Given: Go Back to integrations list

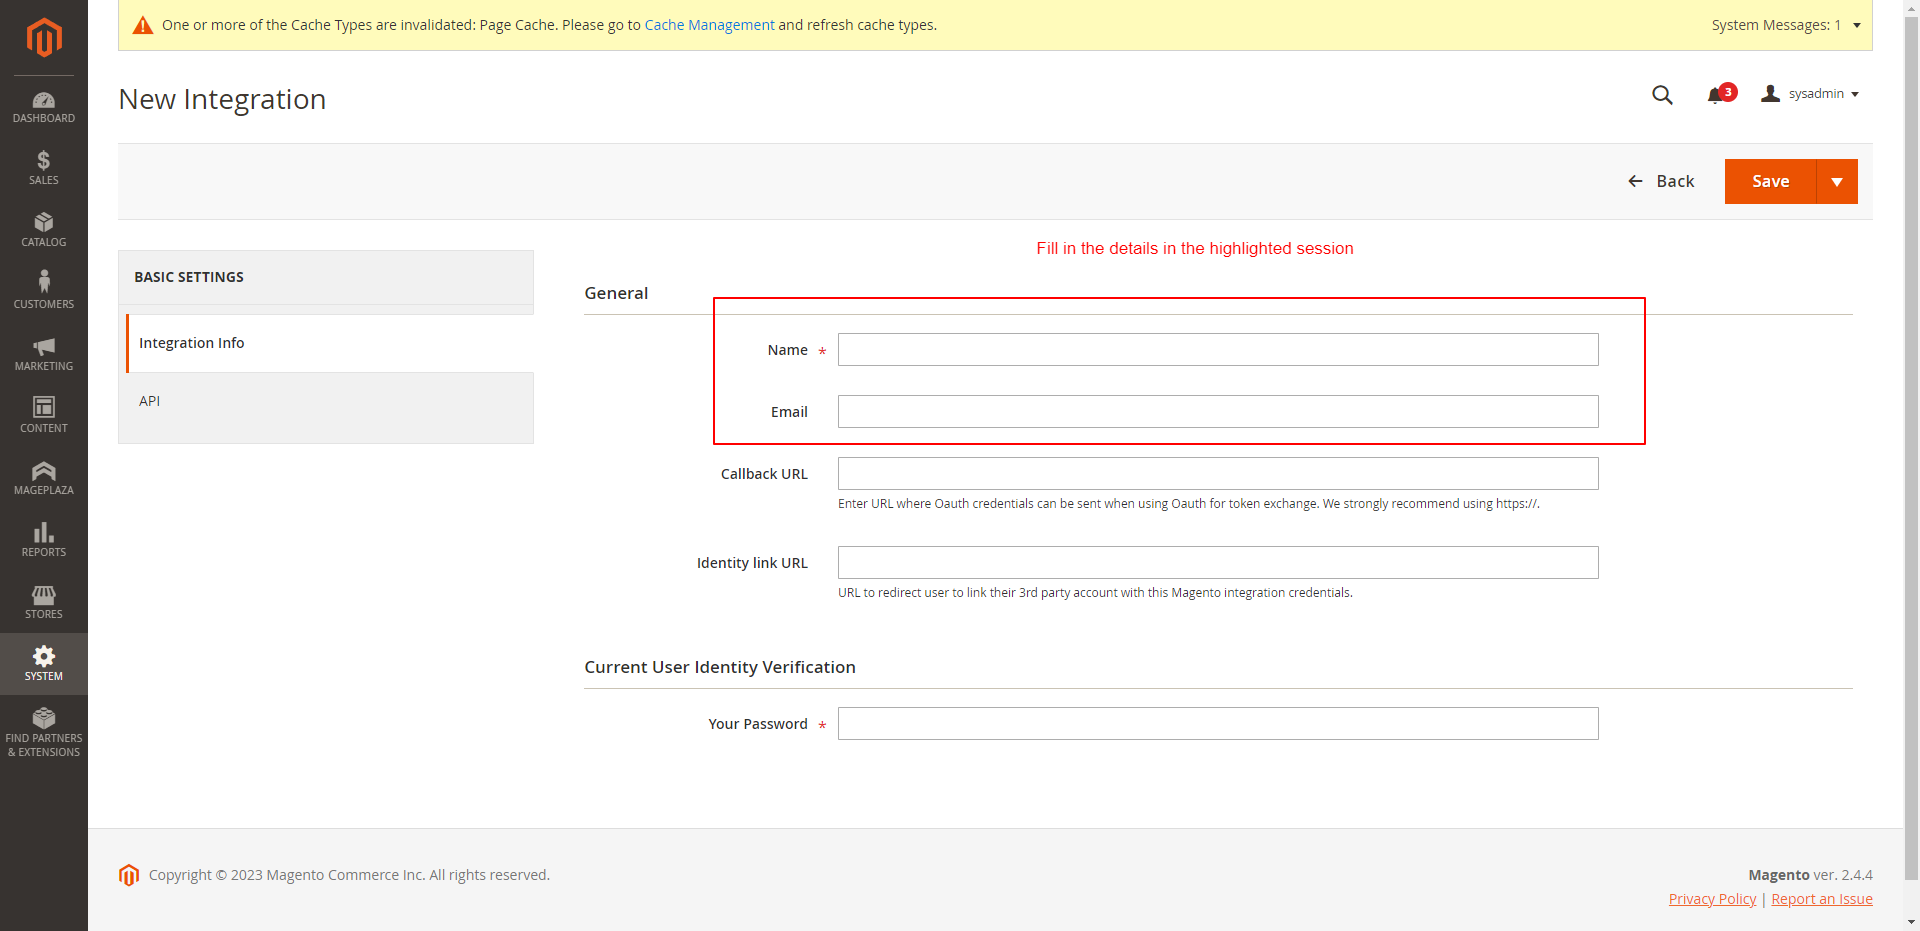Looking at the screenshot, I should (1661, 181).
